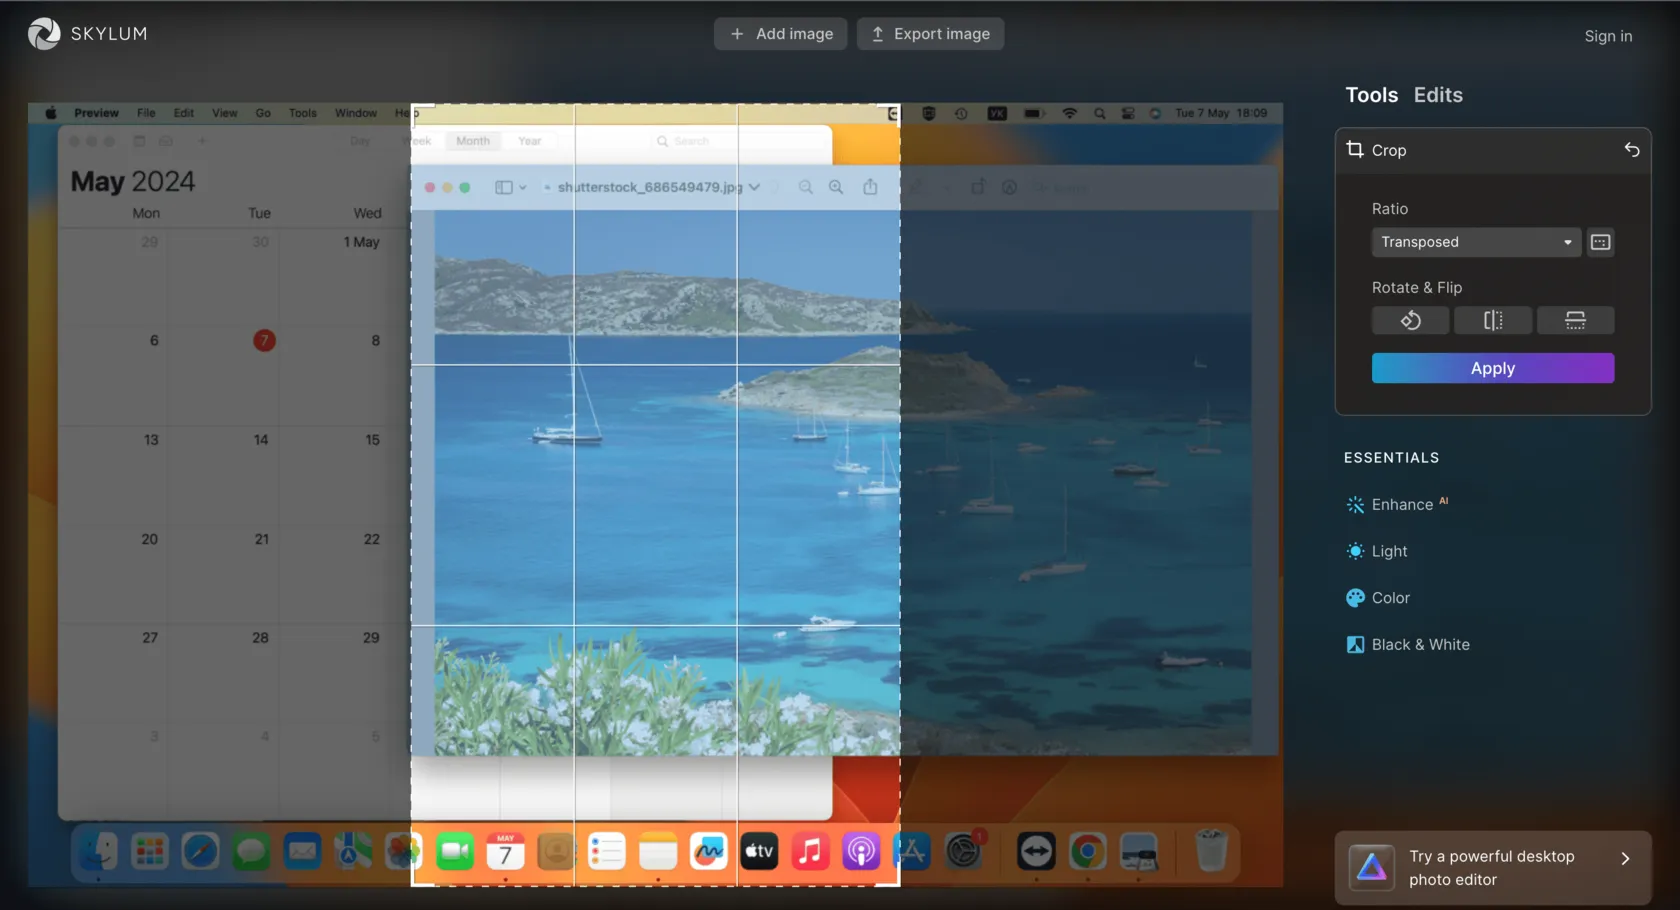Click the crop frame's top-left corner handle
This screenshot has width=1680, height=910.
[413, 106]
